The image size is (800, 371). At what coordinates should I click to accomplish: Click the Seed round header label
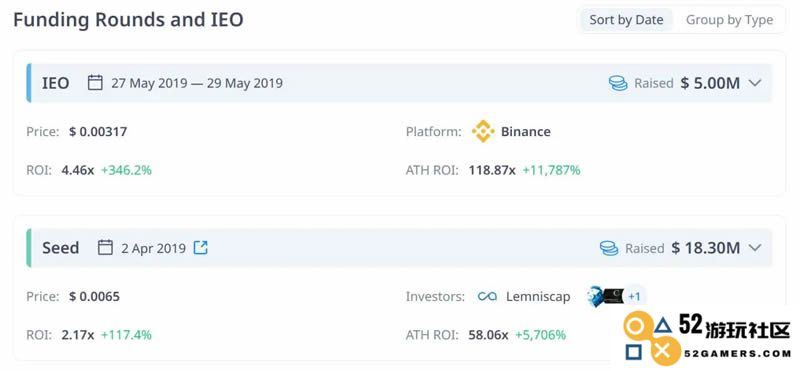coord(61,248)
